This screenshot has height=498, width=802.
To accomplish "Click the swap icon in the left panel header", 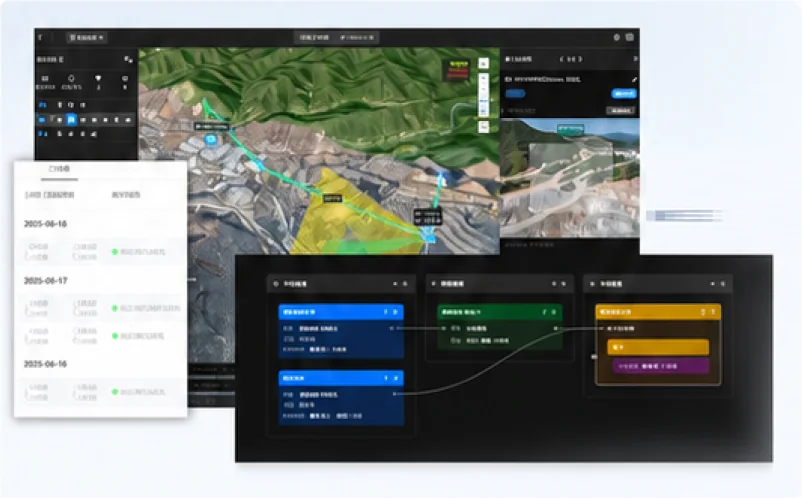I will 128,59.
